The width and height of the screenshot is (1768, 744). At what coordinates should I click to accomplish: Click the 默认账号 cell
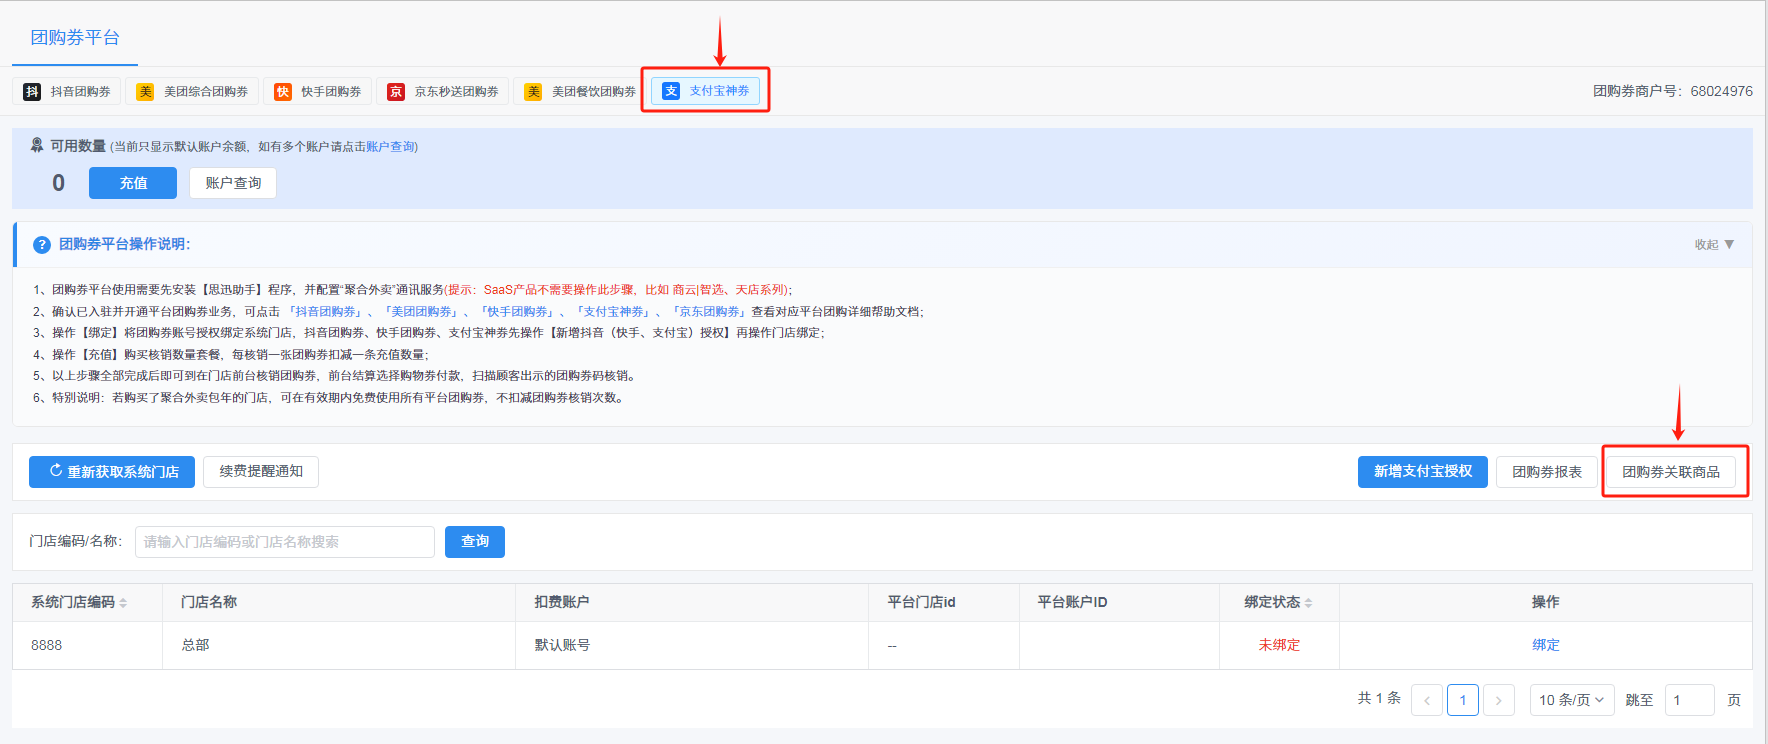(x=562, y=645)
